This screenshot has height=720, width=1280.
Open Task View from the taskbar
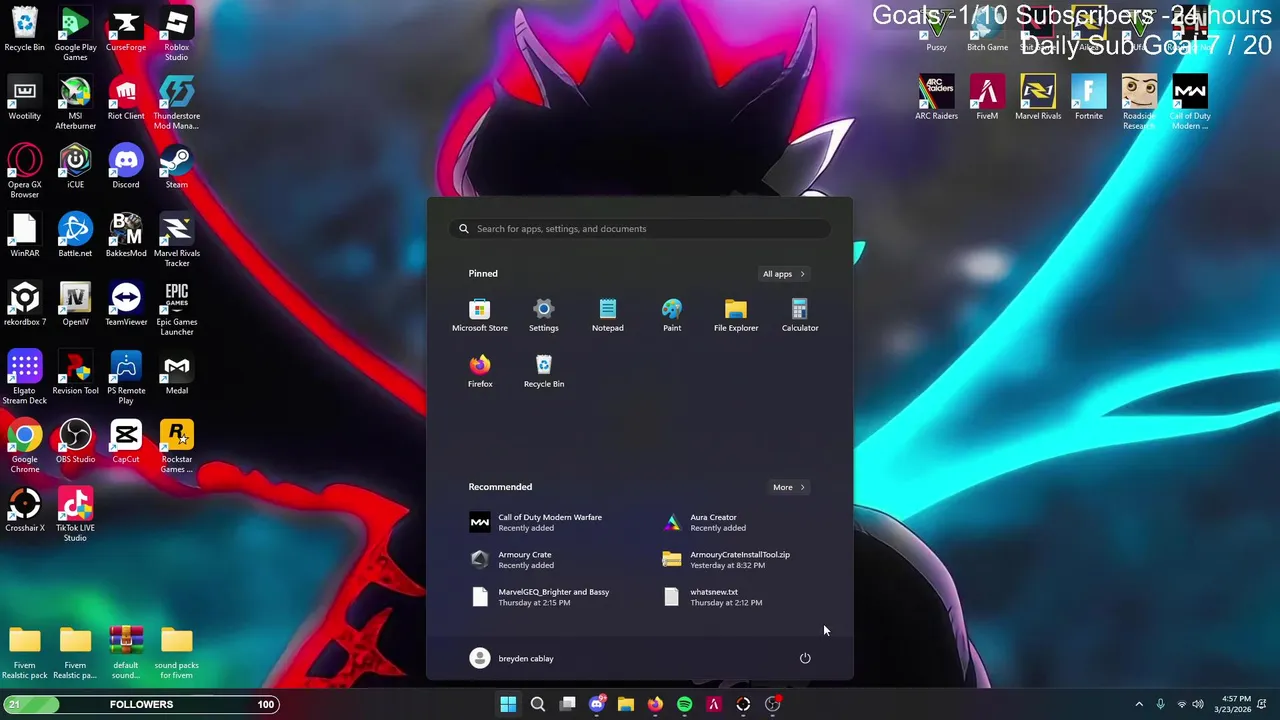[567, 704]
